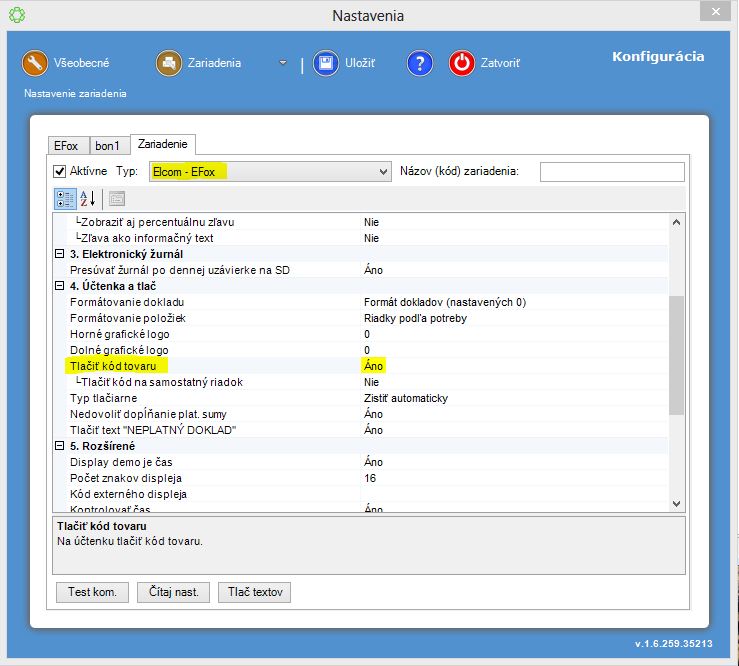Click the Zariadenia printer icon

pos(169,63)
